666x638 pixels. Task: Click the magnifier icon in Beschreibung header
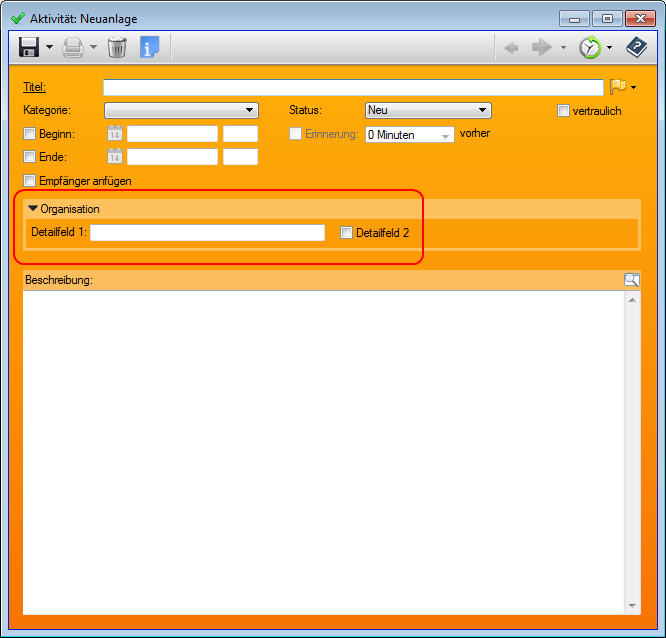[x=631, y=280]
